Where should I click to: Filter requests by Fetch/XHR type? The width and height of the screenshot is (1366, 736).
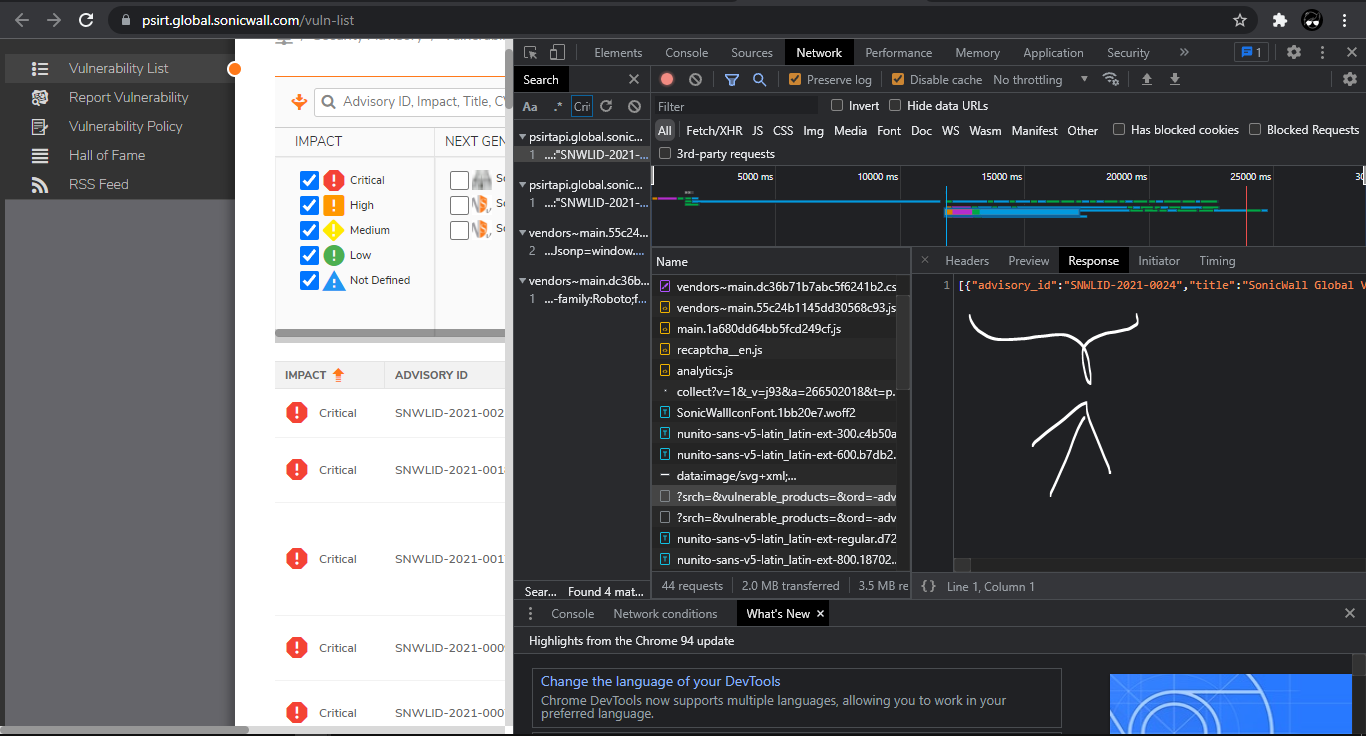click(x=714, y=130)
